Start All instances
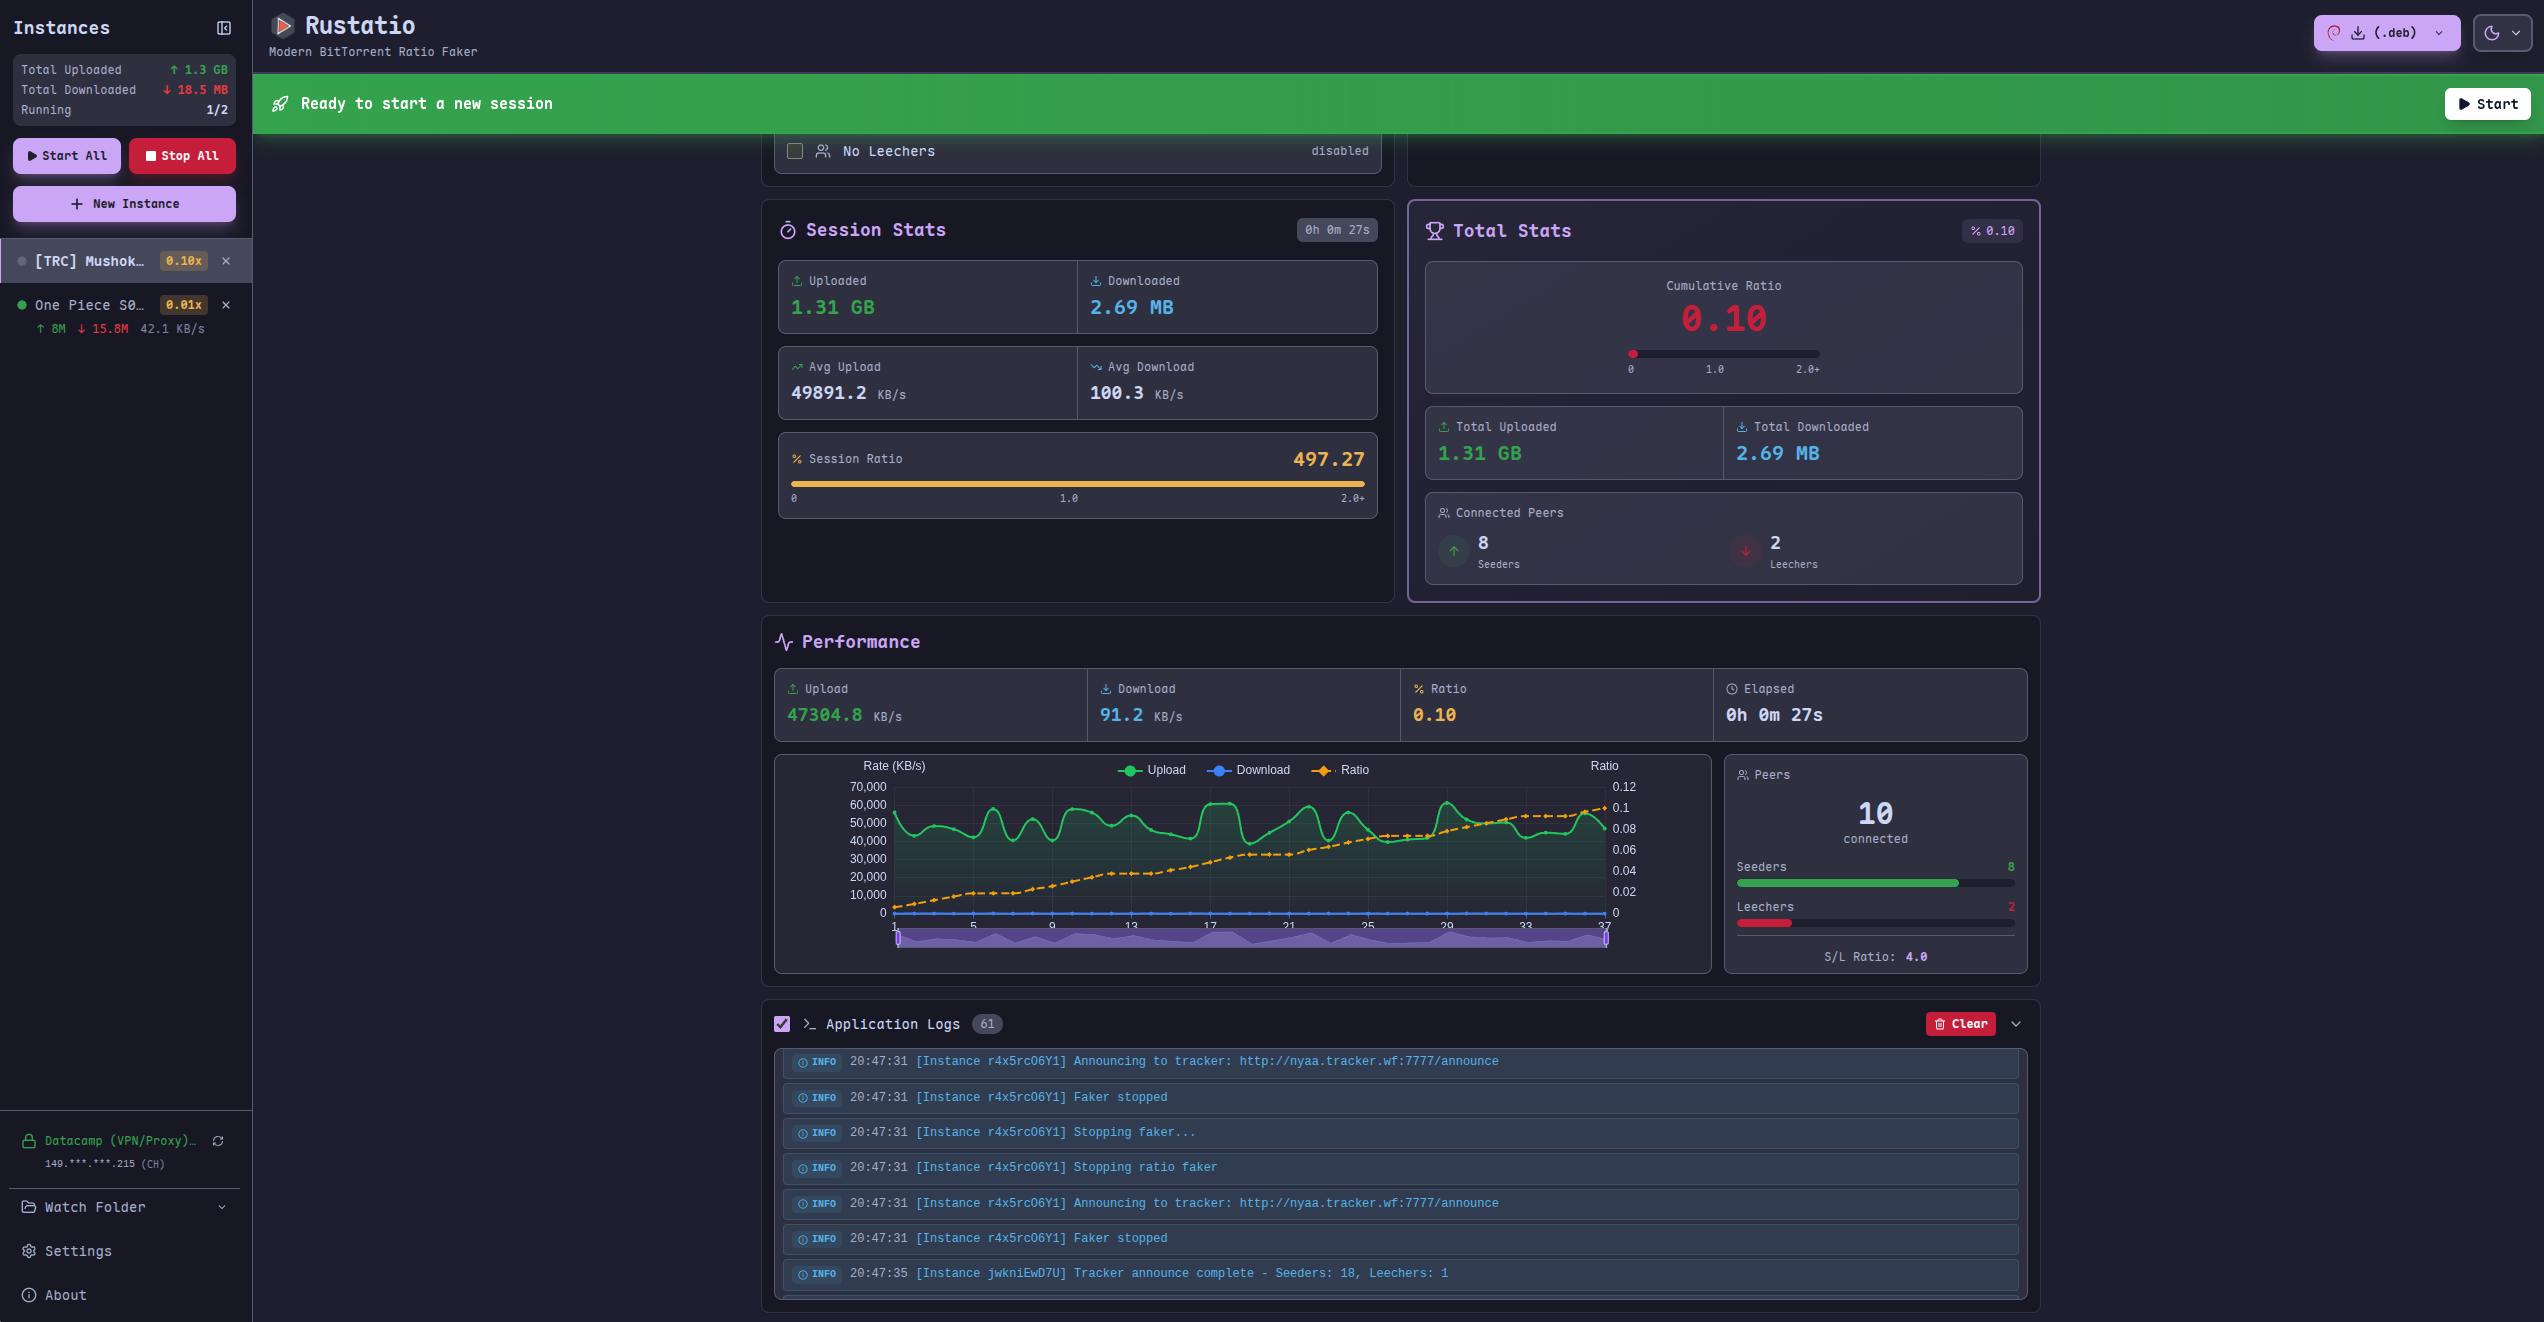 point(67,156)
